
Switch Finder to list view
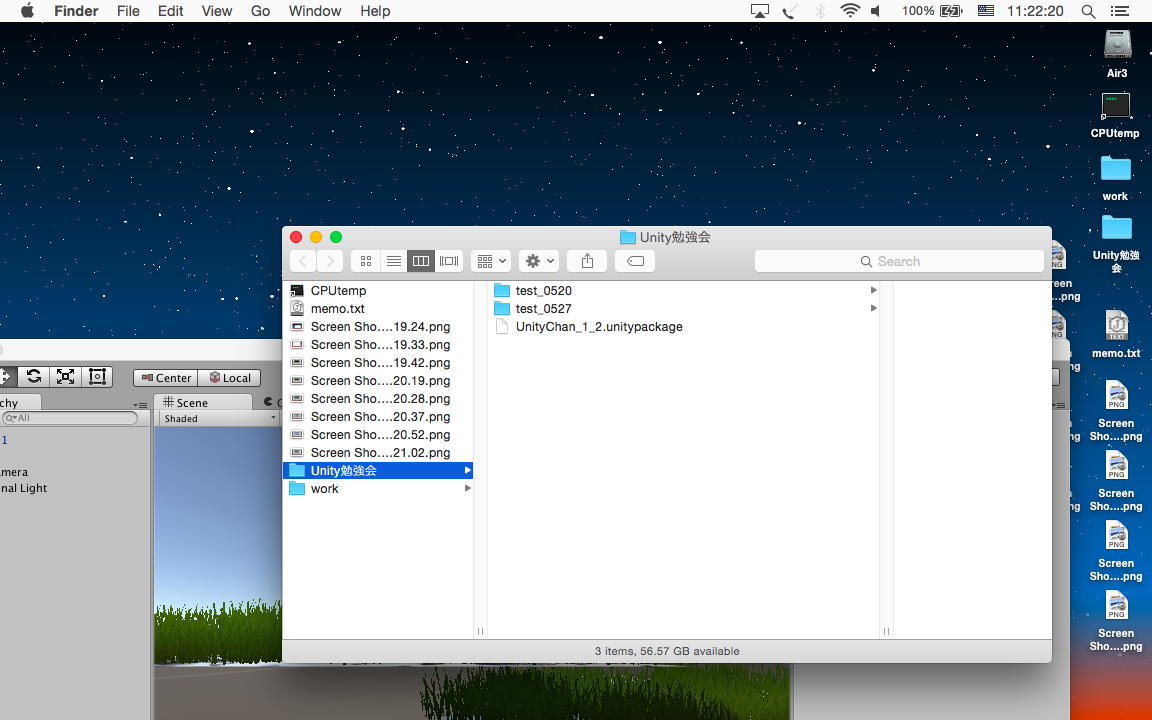click(x=394, y=261)
